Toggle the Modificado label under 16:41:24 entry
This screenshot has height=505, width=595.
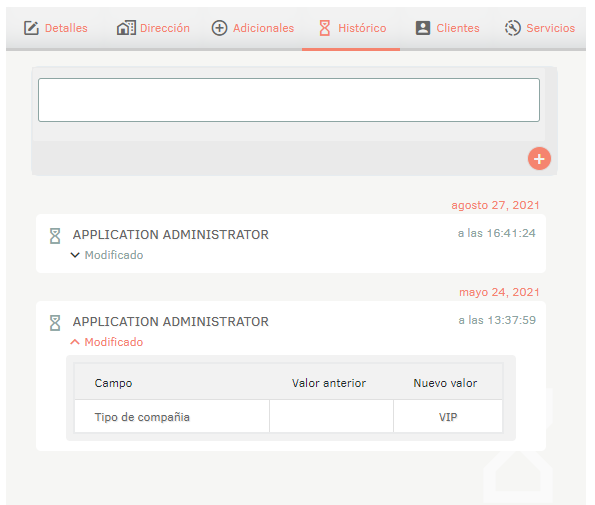114,255
